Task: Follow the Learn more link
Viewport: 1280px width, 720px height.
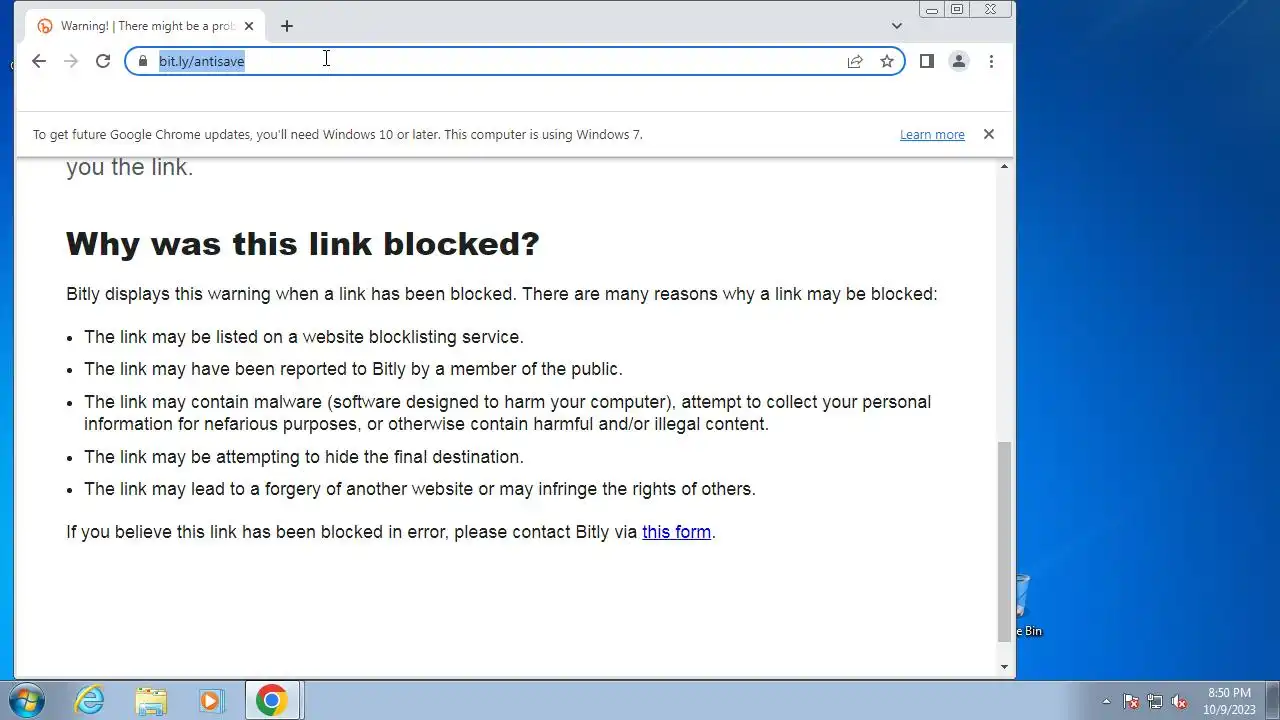Action: (x=932, y=134)
